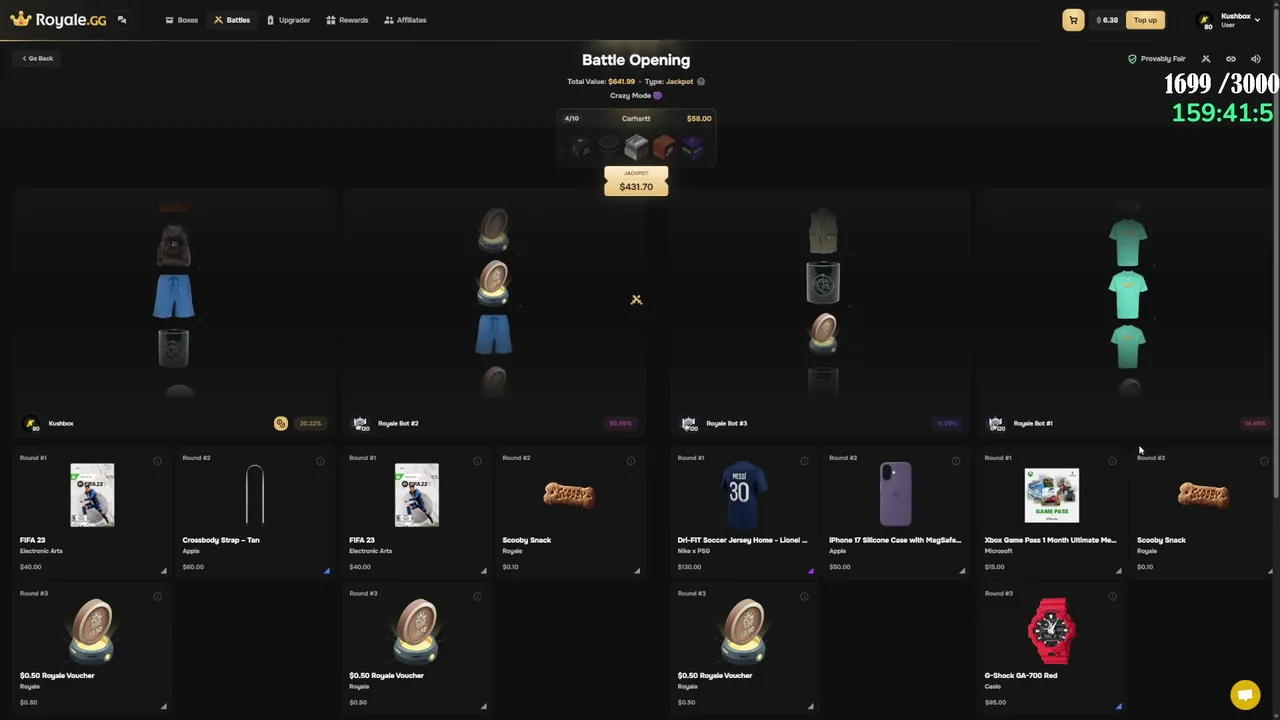This screenshot has width=1280, height=720.
Task: Open the chat toggle icon beside logo
Action: [x=122, y=20]
